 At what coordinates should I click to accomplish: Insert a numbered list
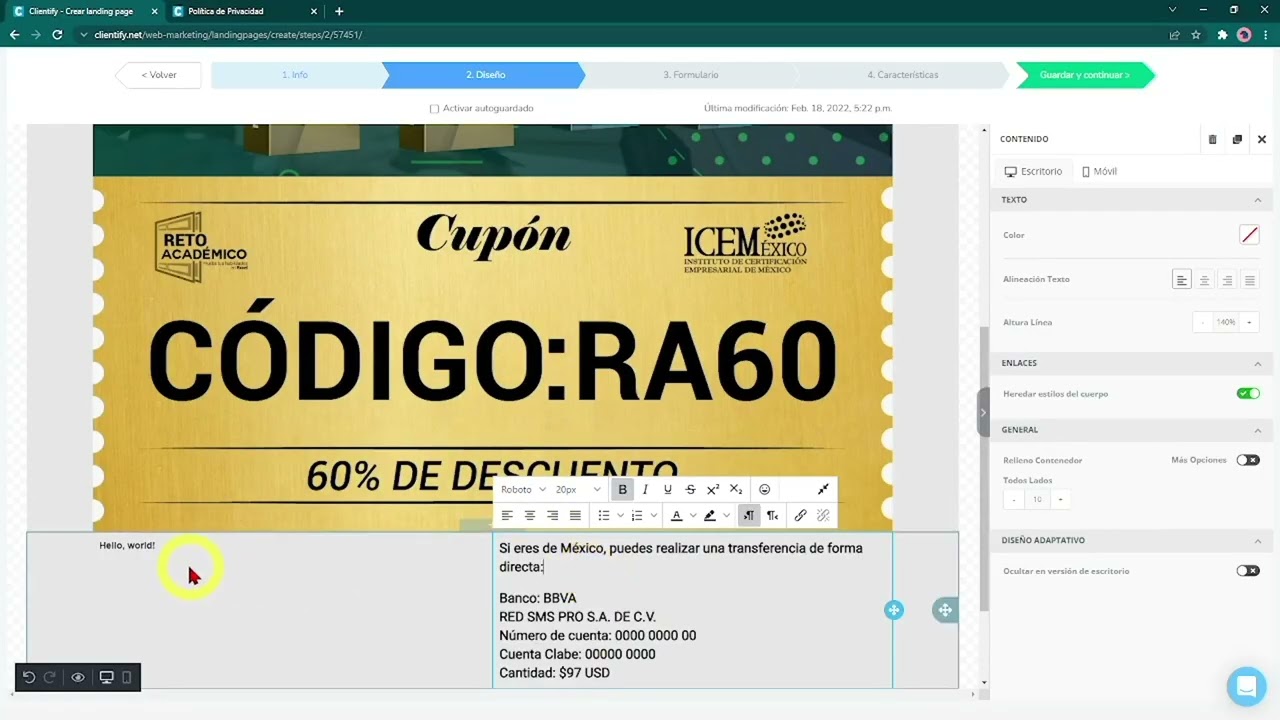click(x=637, y=516)
